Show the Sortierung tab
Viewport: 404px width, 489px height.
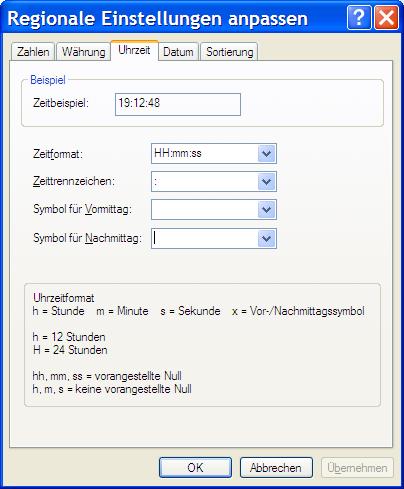(229, 52)
